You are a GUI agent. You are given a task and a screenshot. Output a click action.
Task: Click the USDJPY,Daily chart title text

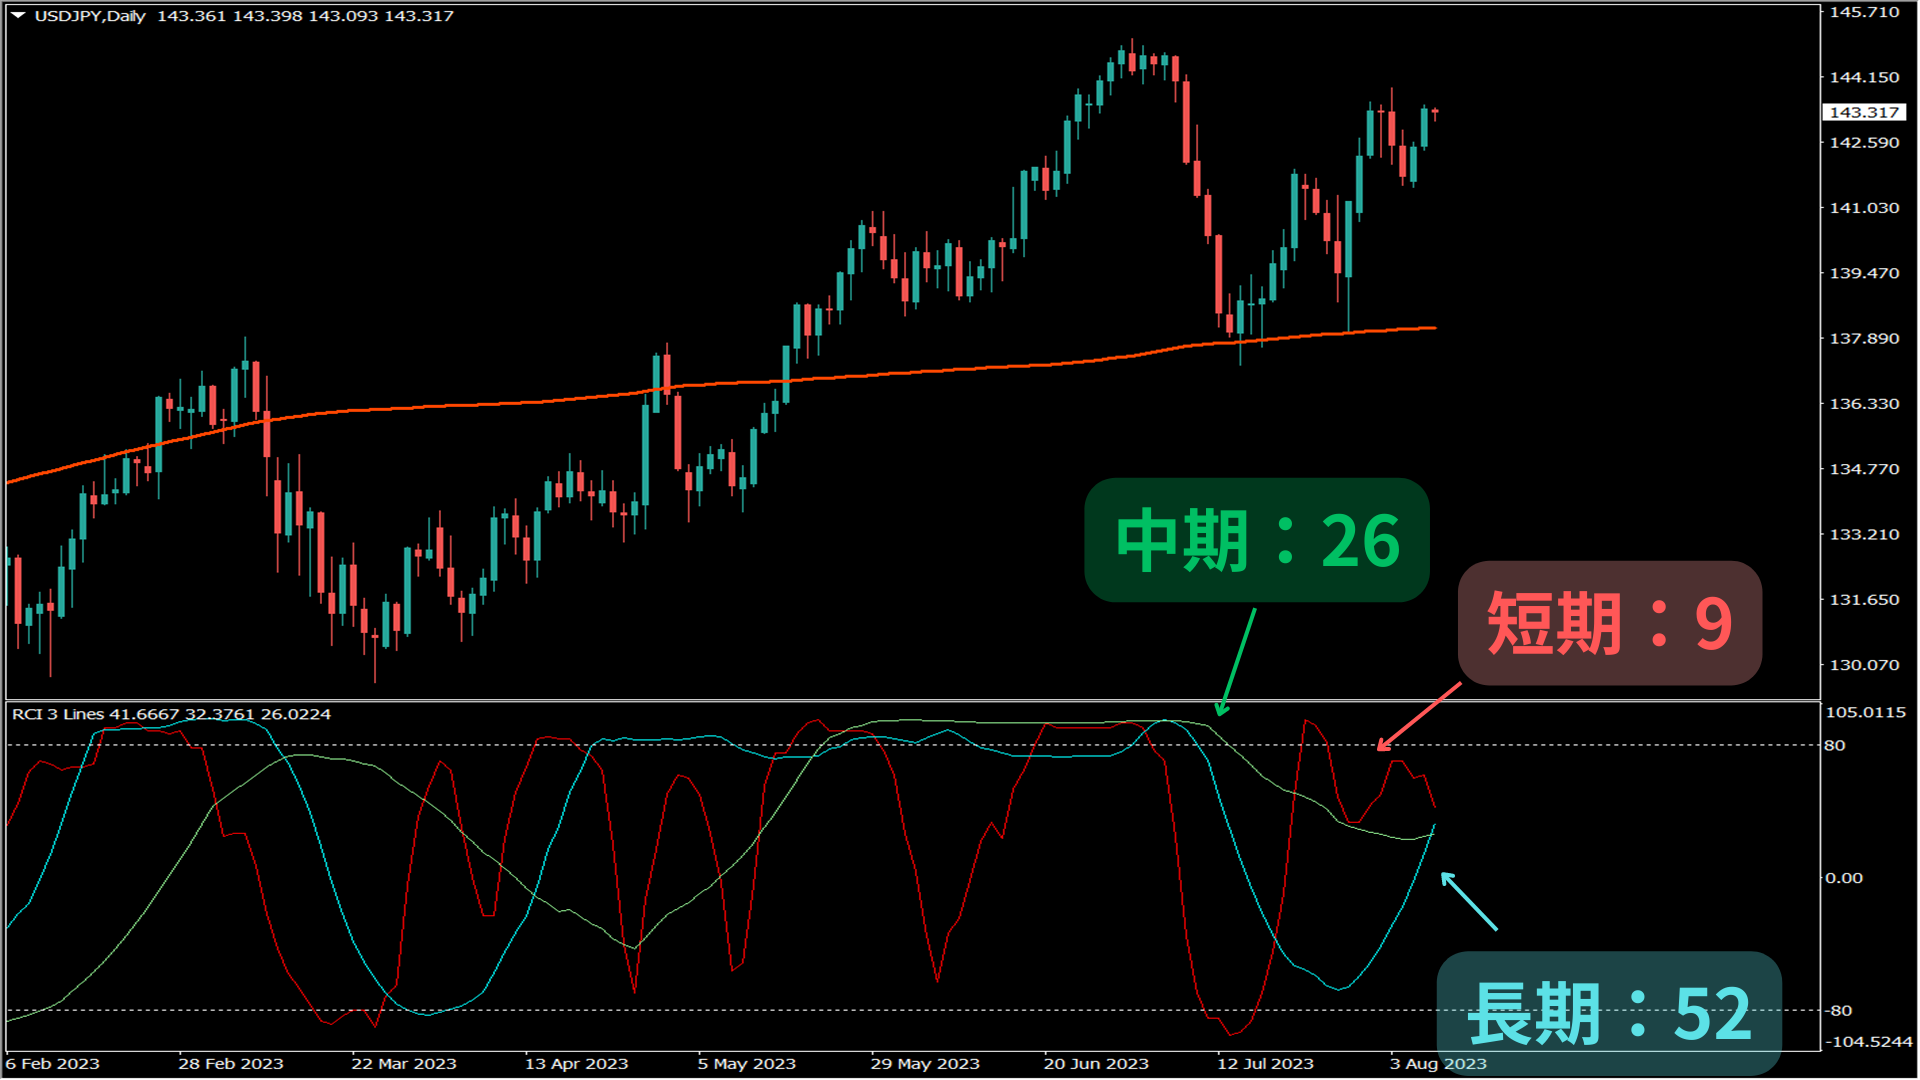[x=90, y=16]
